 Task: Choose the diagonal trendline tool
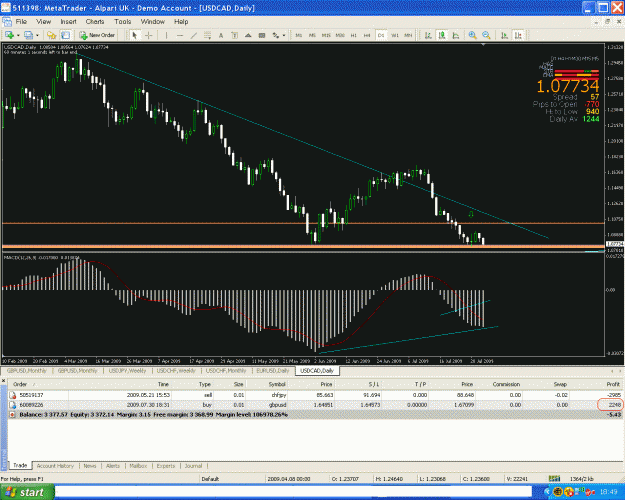coord(193,35)
